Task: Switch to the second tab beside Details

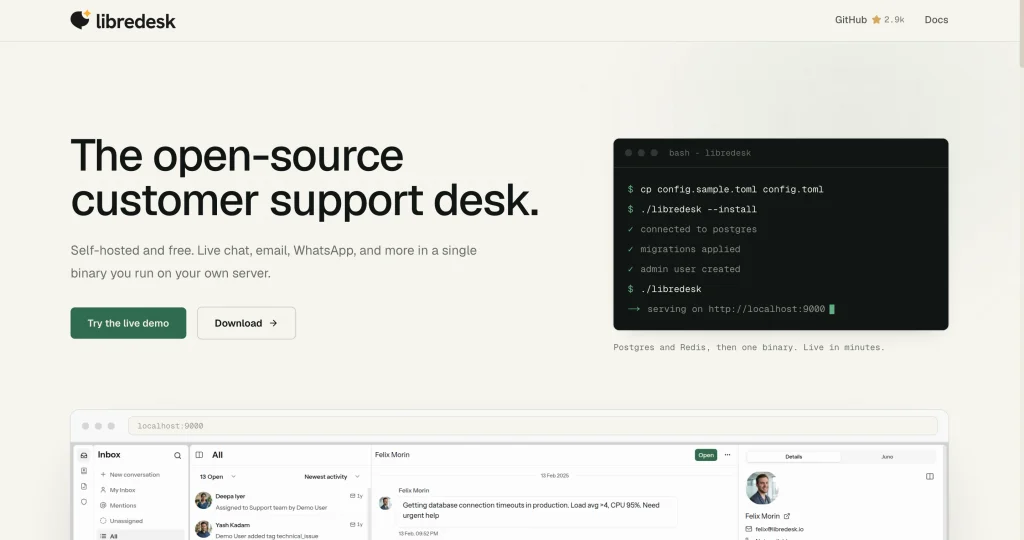Action: [887, 456]
